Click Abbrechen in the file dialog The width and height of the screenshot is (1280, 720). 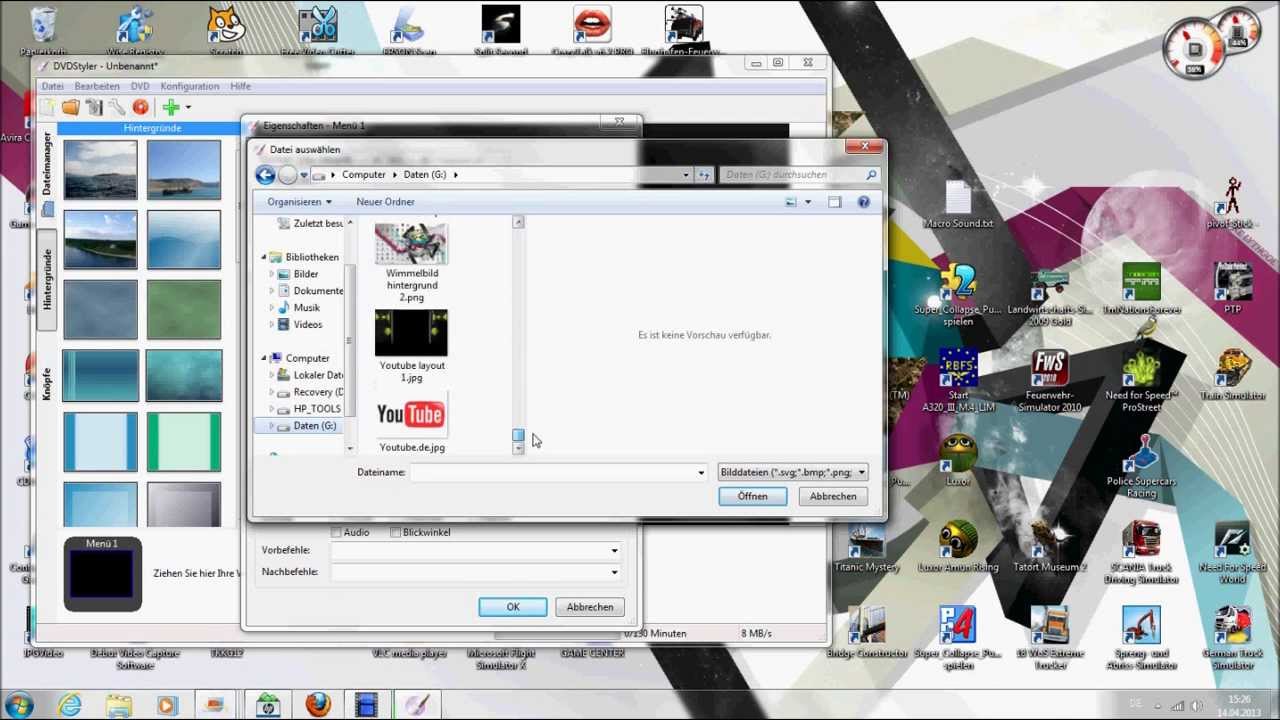coord(833,497)
